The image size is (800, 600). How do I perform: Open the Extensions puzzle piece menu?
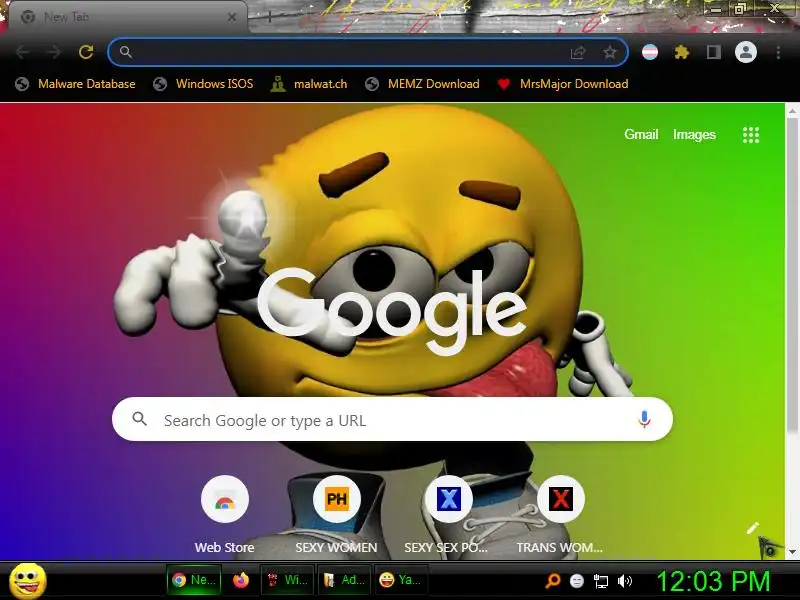tap(682, 52)
